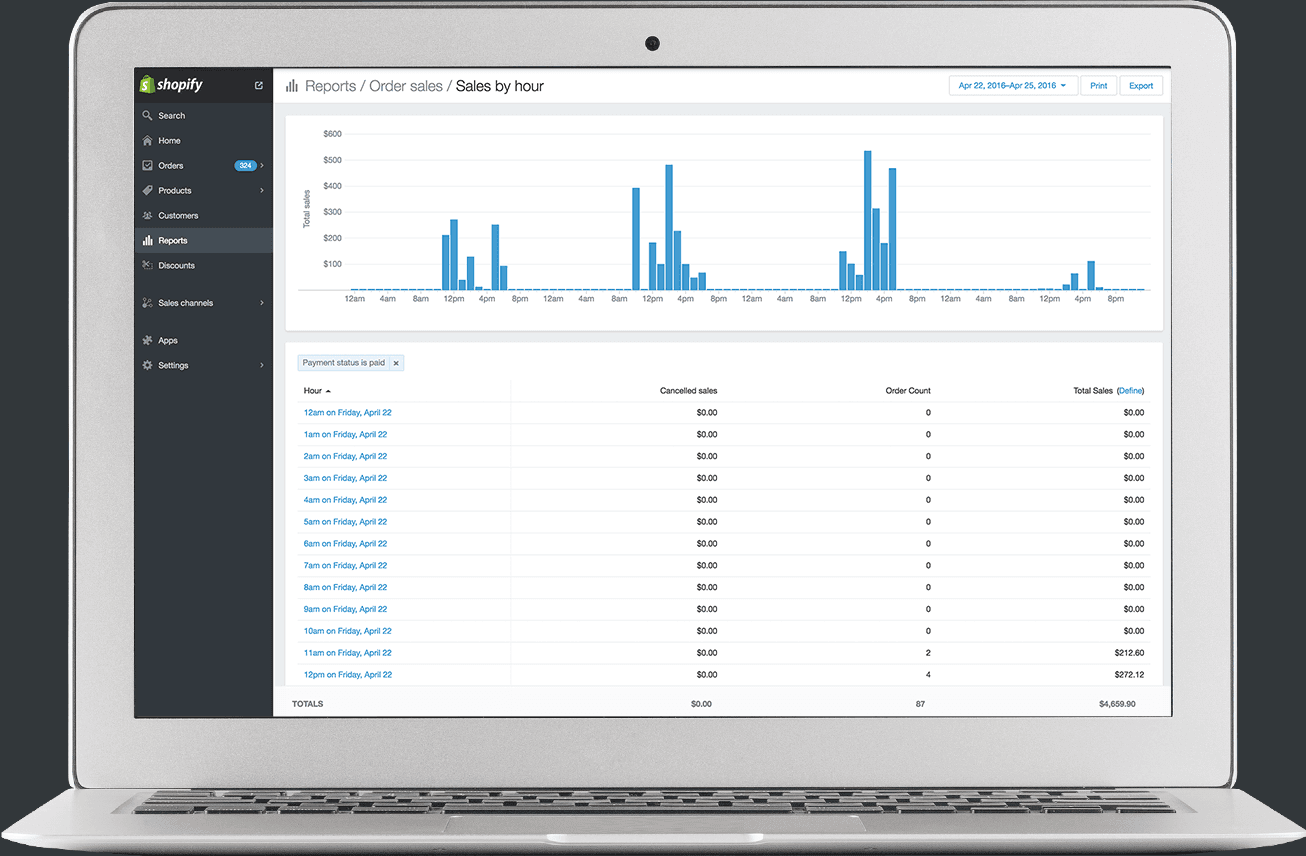The height and width of the screenshot is (856, 1306).
Task: Click the Reports bar chart sidebar icon
Action: (147, 241)
